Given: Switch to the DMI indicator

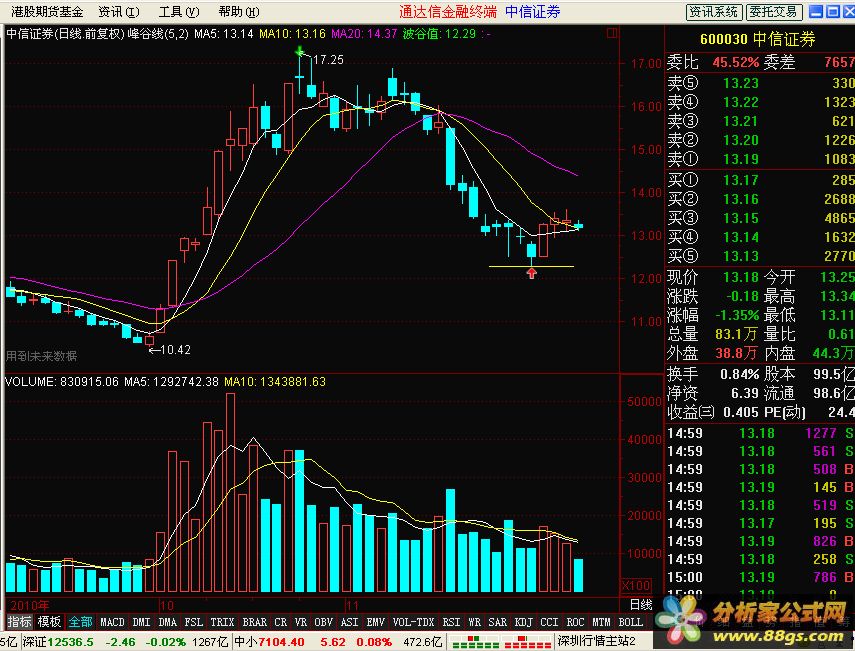Looking at the screenshot, I should pyautogui.click(x=141, y=622).
